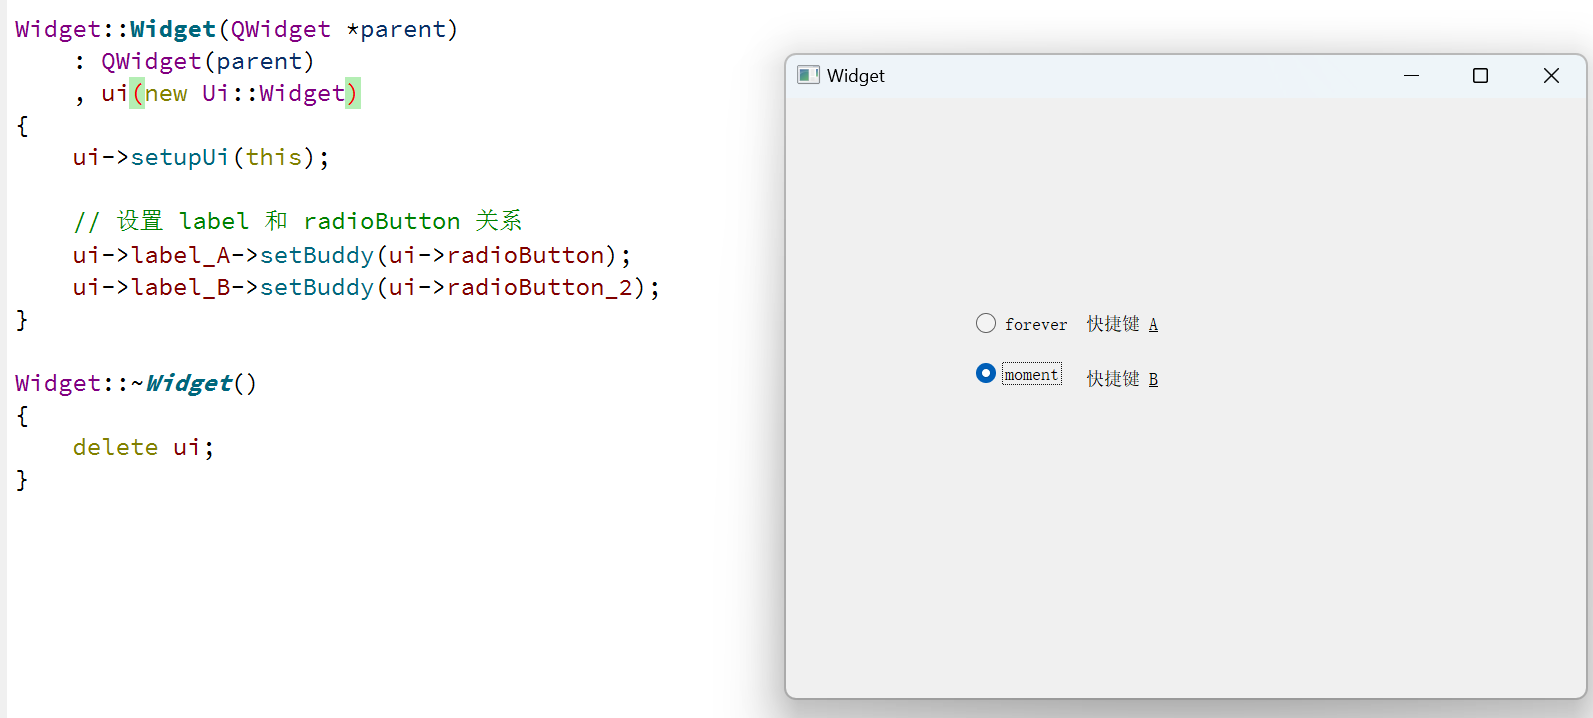Click the 'Widget' window title text
1593x718 pixels.
[856, 76]
